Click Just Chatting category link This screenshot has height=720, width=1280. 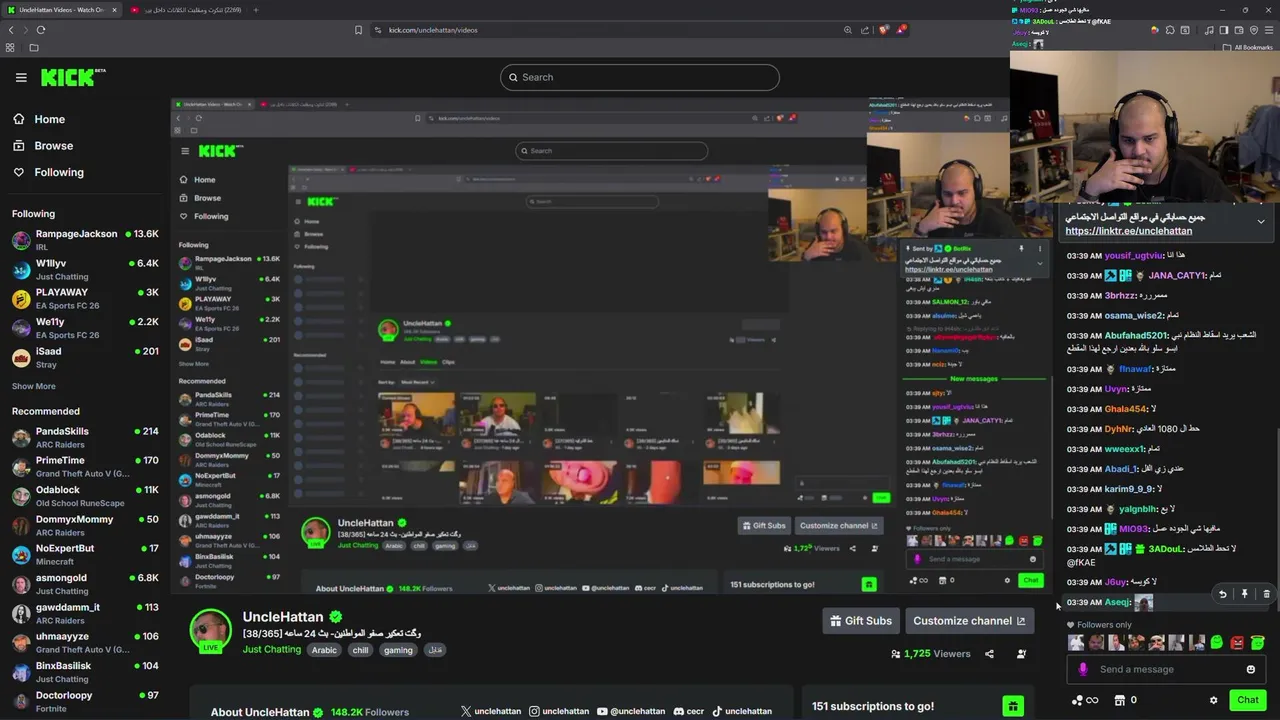[271, 650]
